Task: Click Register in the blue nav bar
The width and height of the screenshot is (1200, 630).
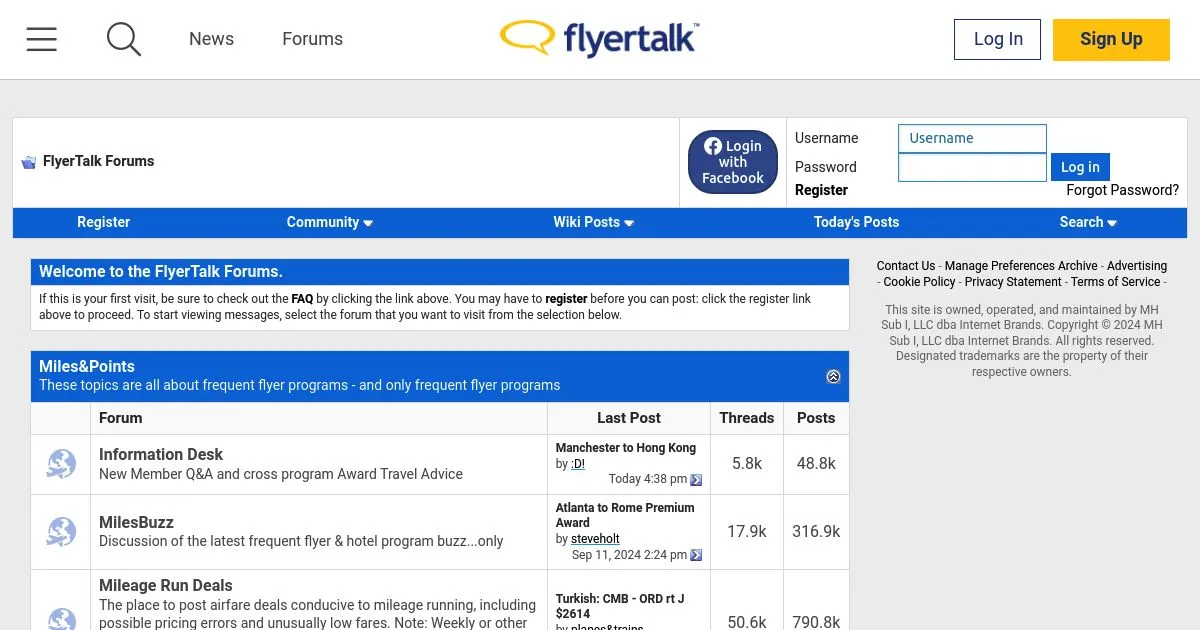Action: tap(104, 222)
